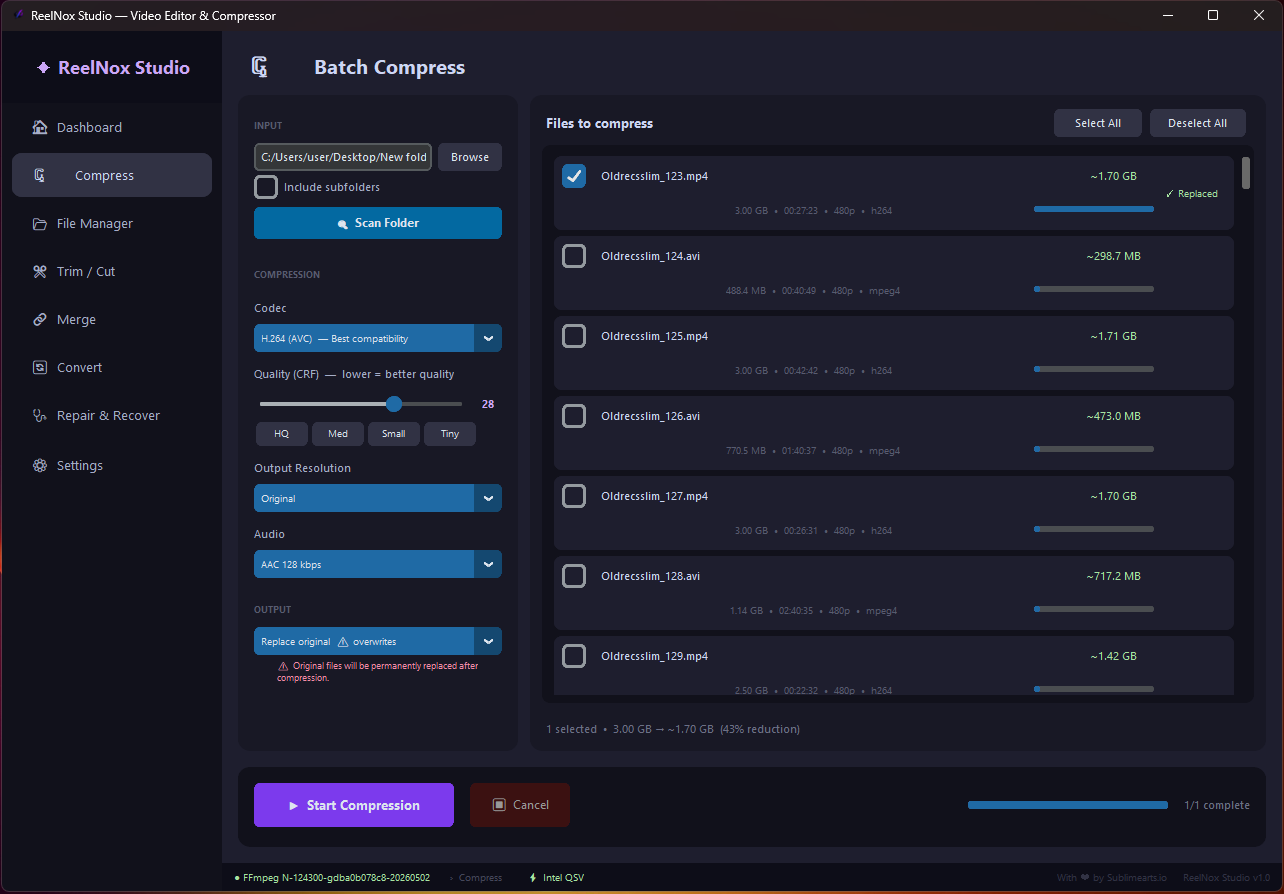Choose the HQ quality preset
The height and width of the screenshot is (894, 1284).
pyautogui.click(x=282, y=433)
